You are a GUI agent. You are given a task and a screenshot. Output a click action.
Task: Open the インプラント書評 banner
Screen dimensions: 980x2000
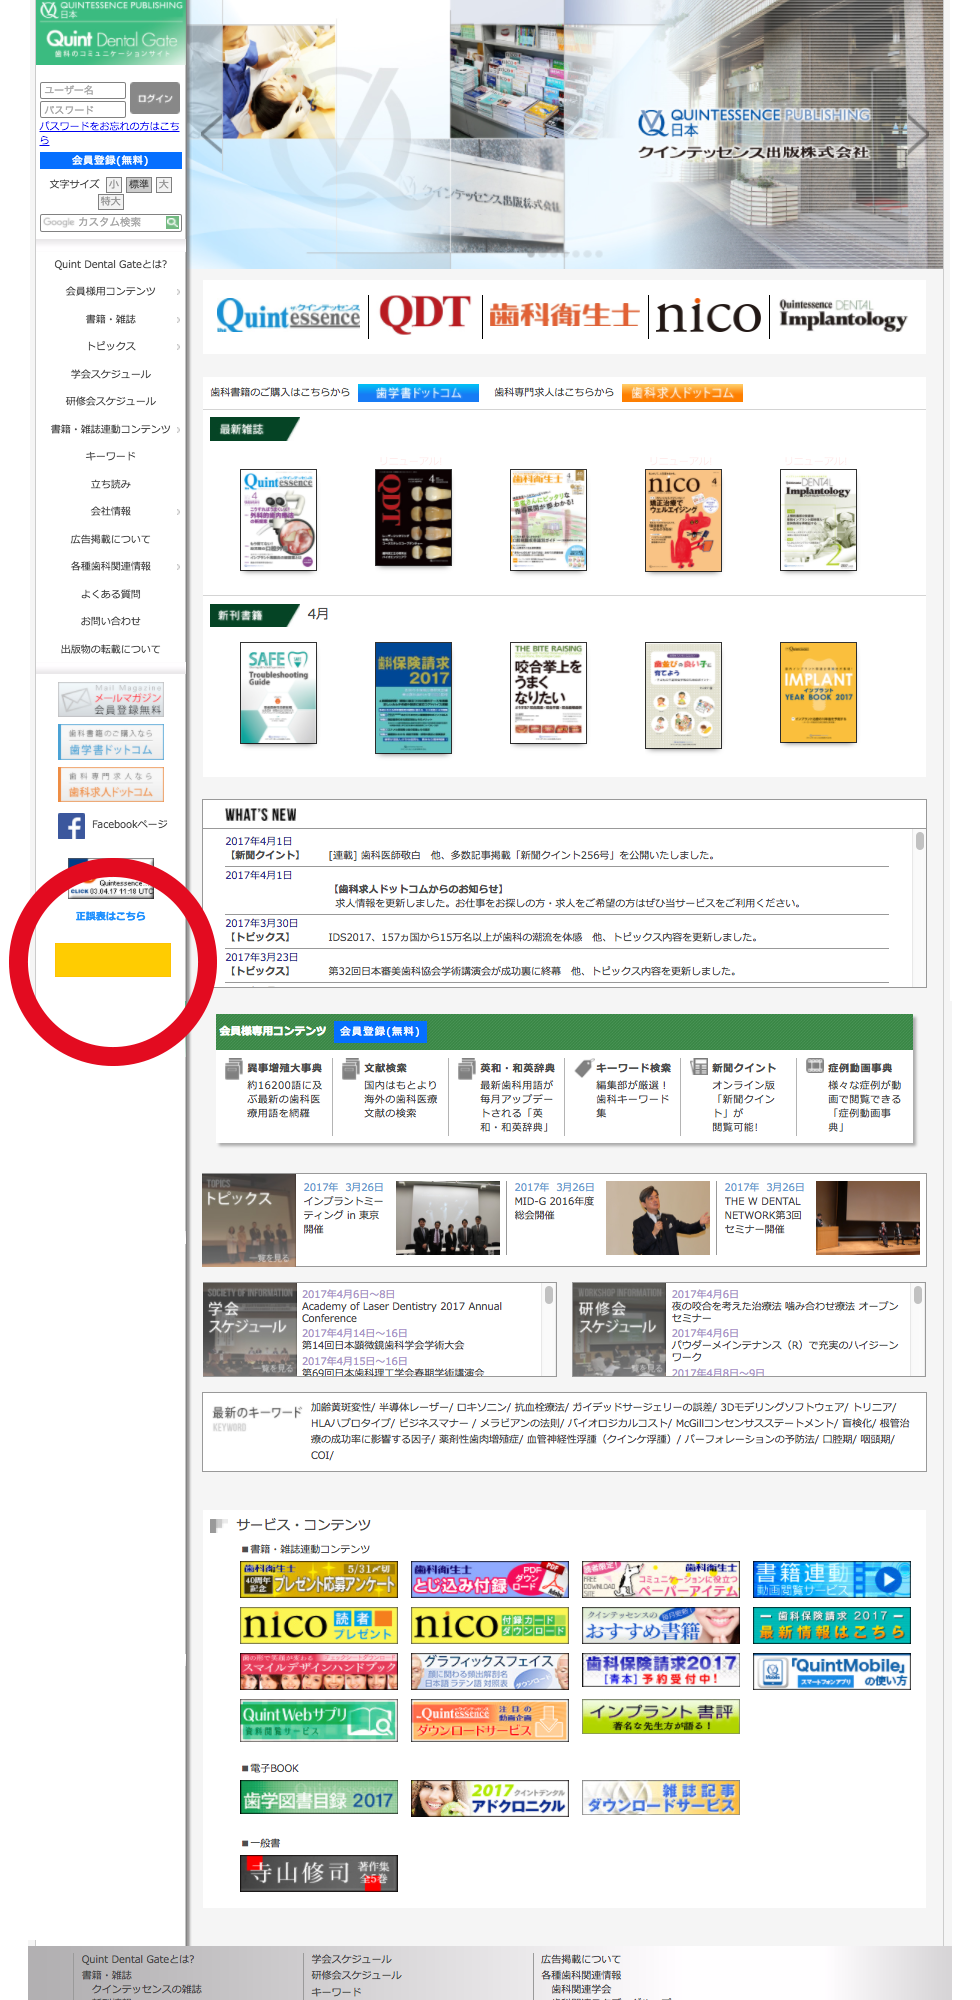click(661, 1717)
